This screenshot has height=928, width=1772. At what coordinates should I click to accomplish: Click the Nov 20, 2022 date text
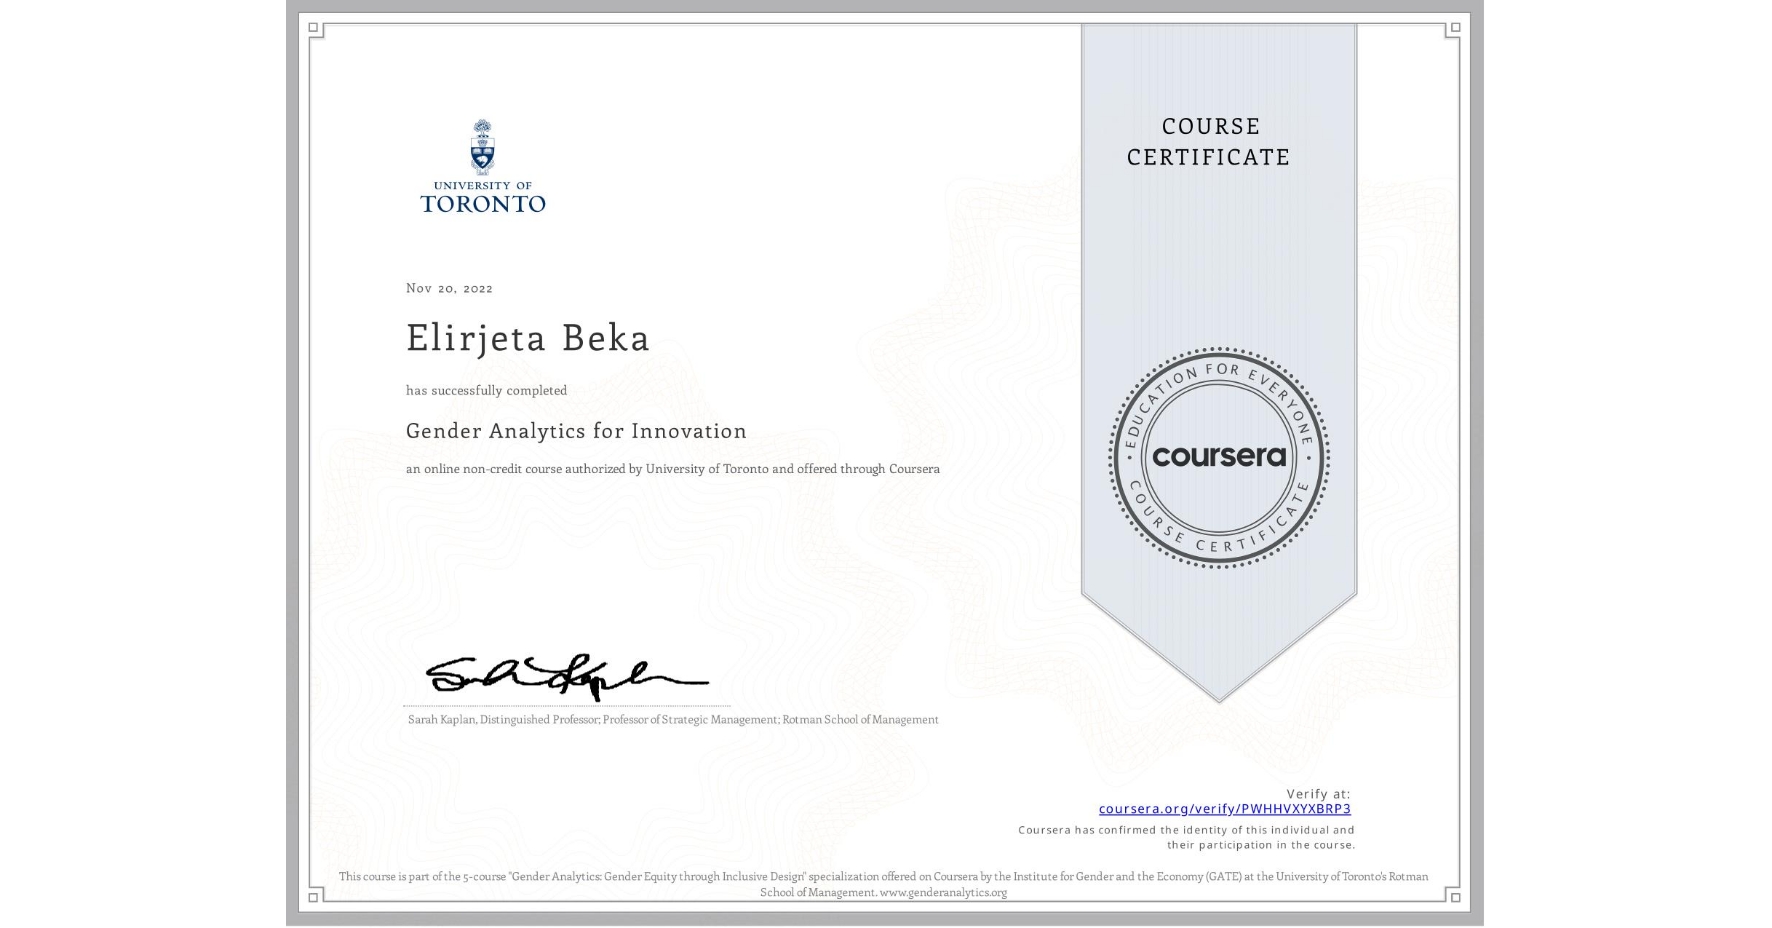point(448,288)
